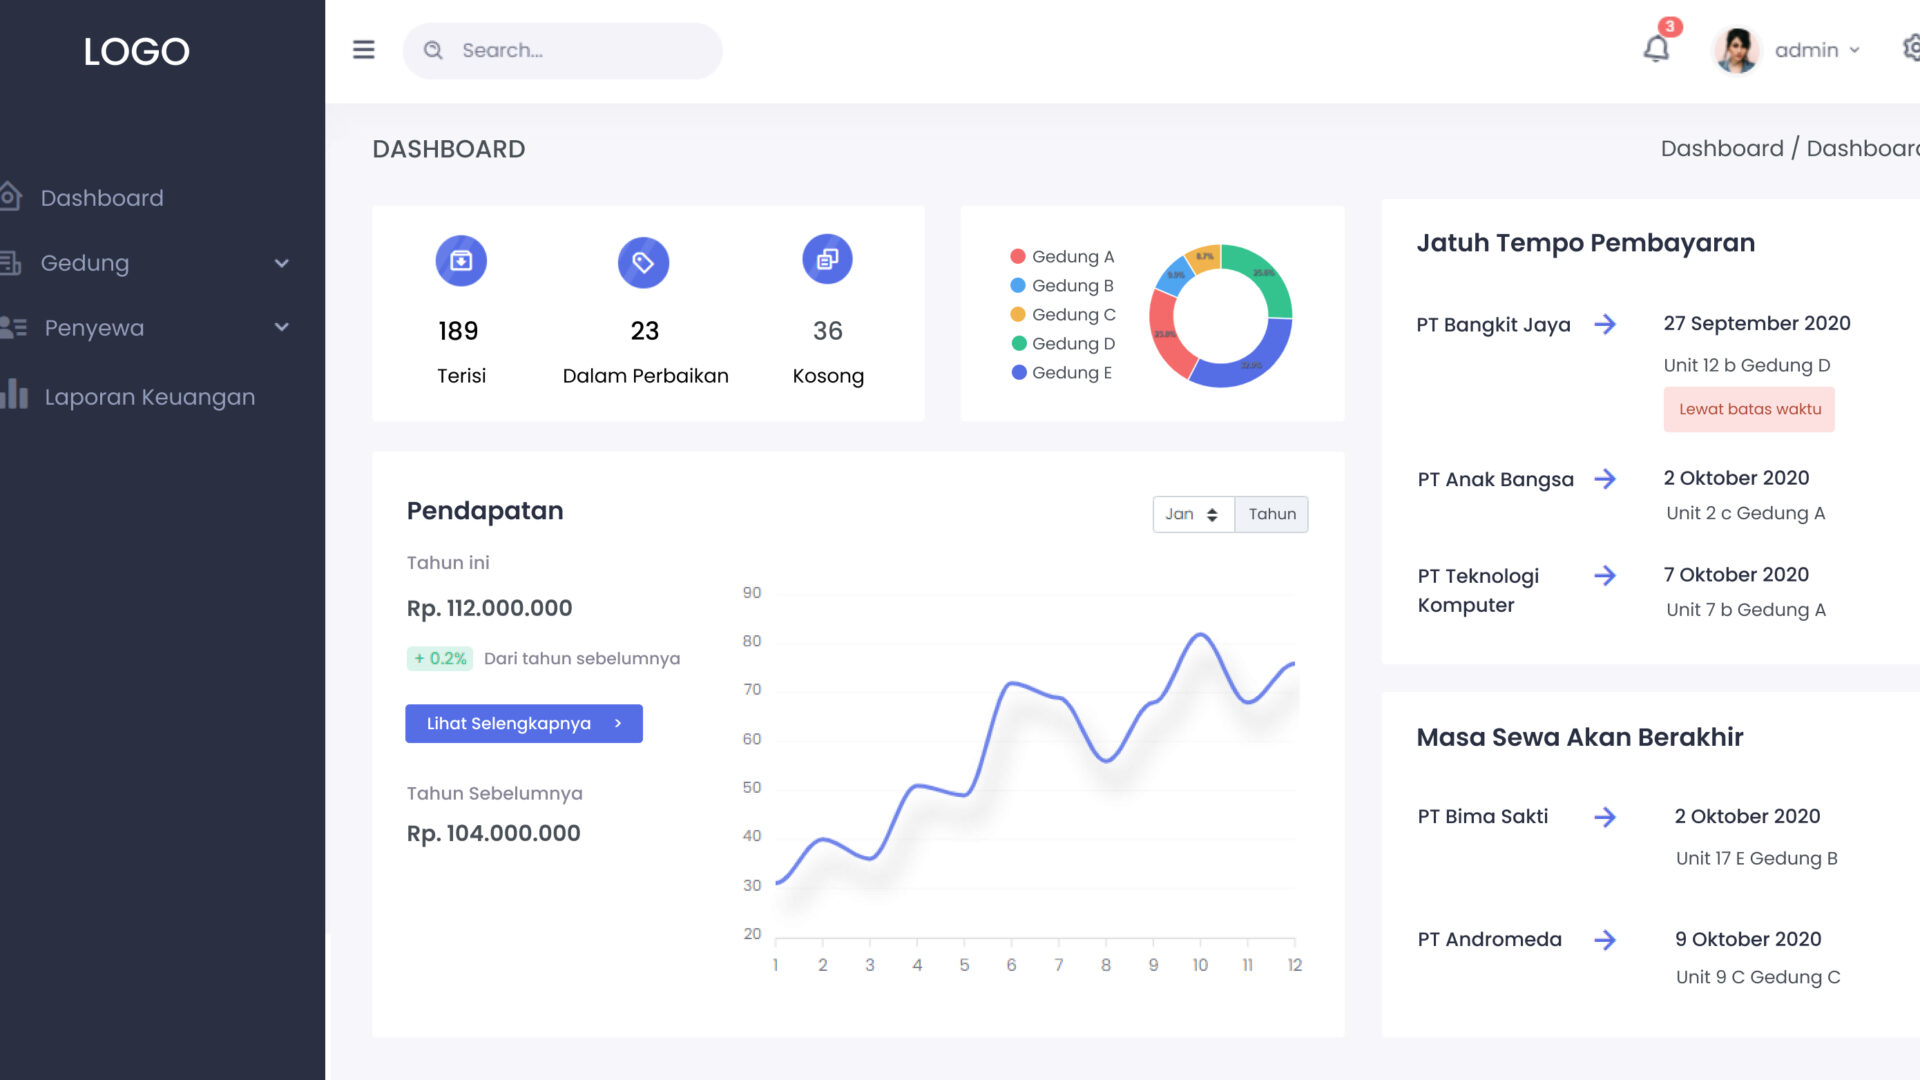Viewport: 1920px width, 1080px height.
Task: Click the PT Bangkit Jaya entry
Action: tap(1493, 324)
